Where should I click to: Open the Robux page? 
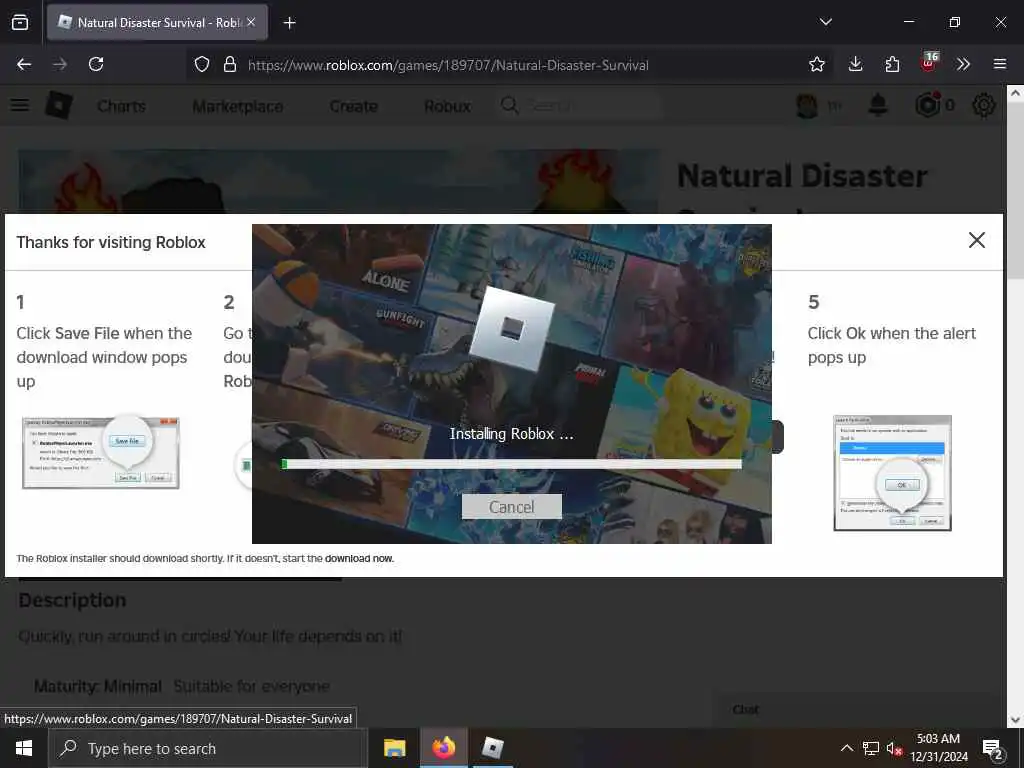447,106
